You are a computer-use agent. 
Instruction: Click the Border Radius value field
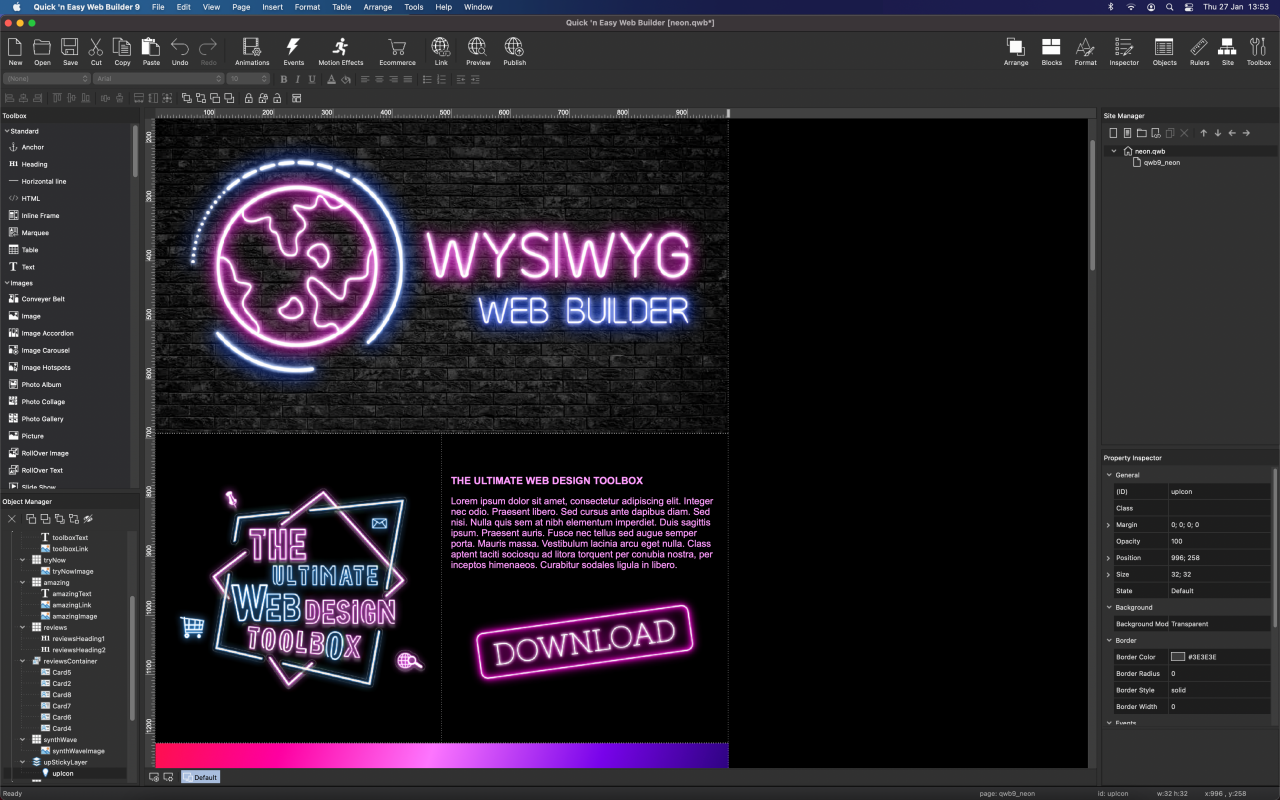tap(1219, 674)
